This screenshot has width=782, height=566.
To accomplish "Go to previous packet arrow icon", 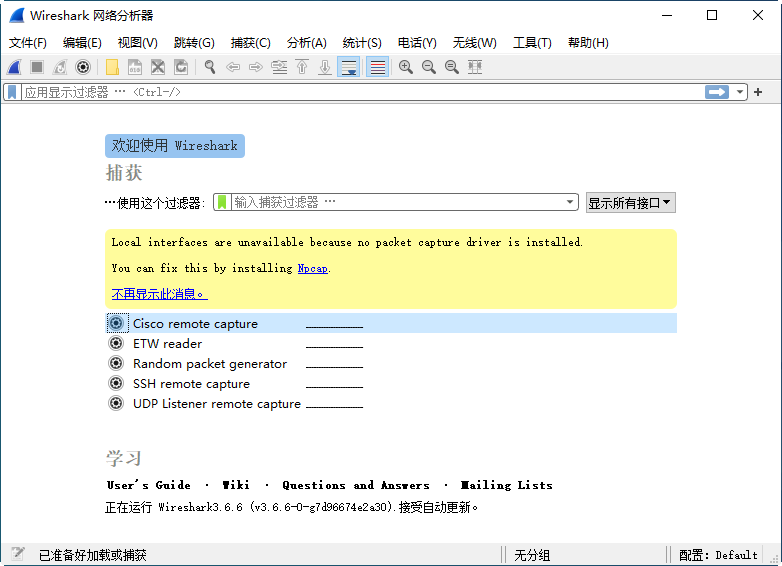I will 233,67.
